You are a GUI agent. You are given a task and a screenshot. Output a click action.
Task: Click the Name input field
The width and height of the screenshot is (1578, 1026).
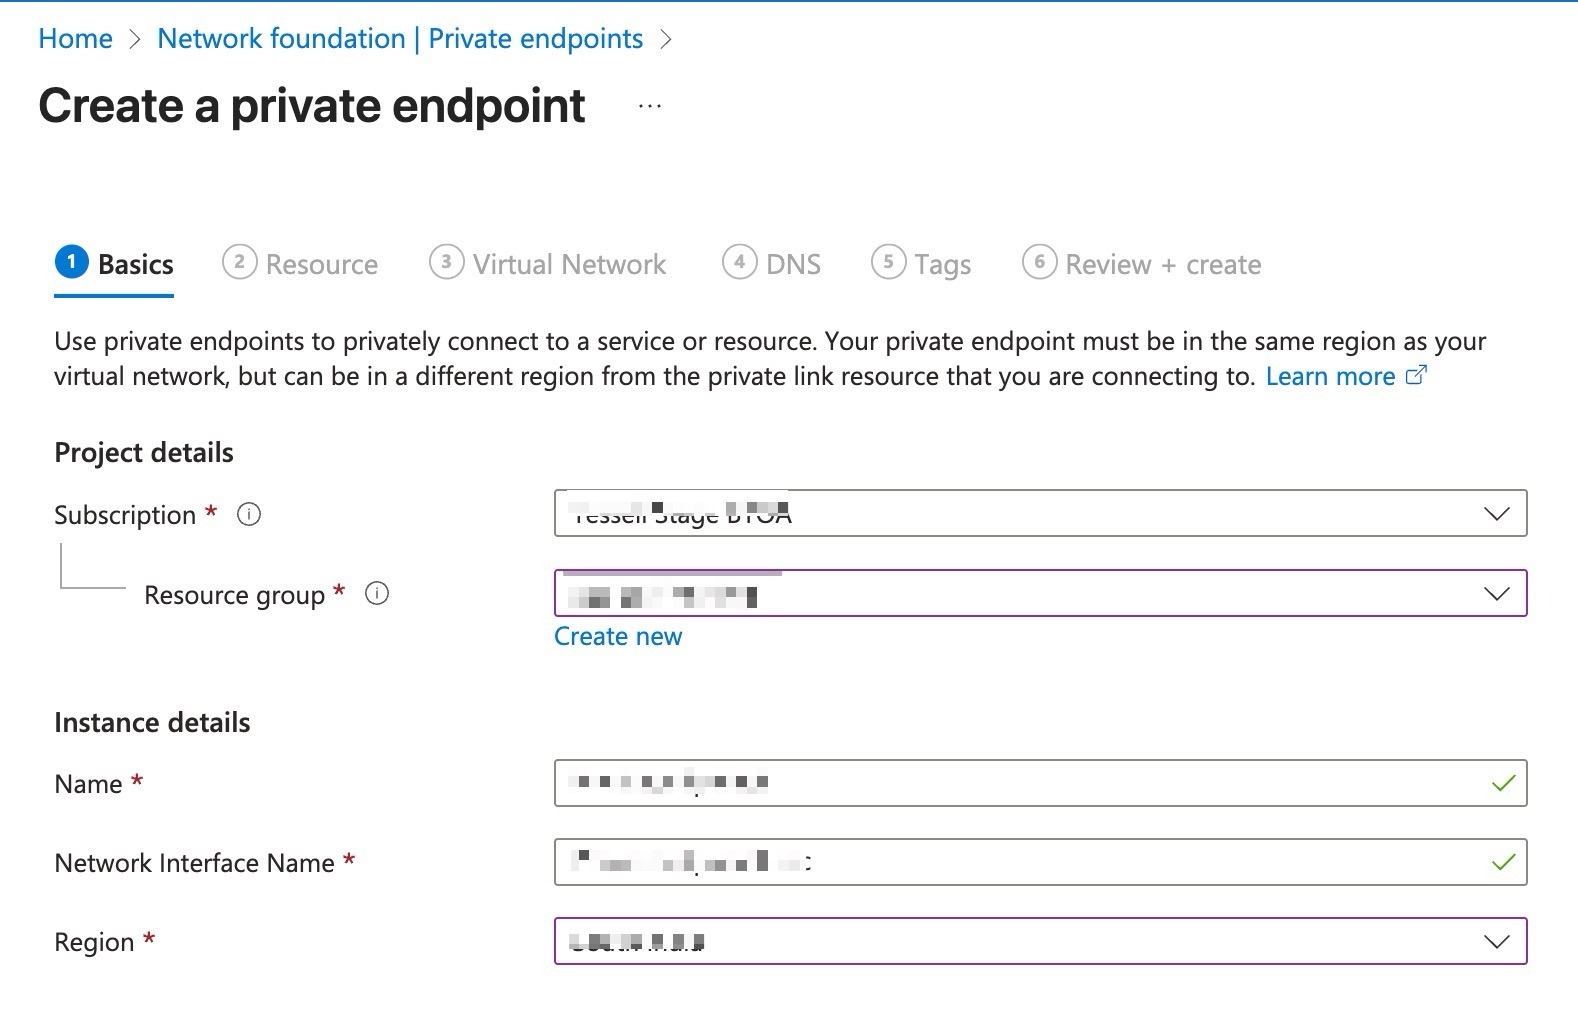point(1020,783)
